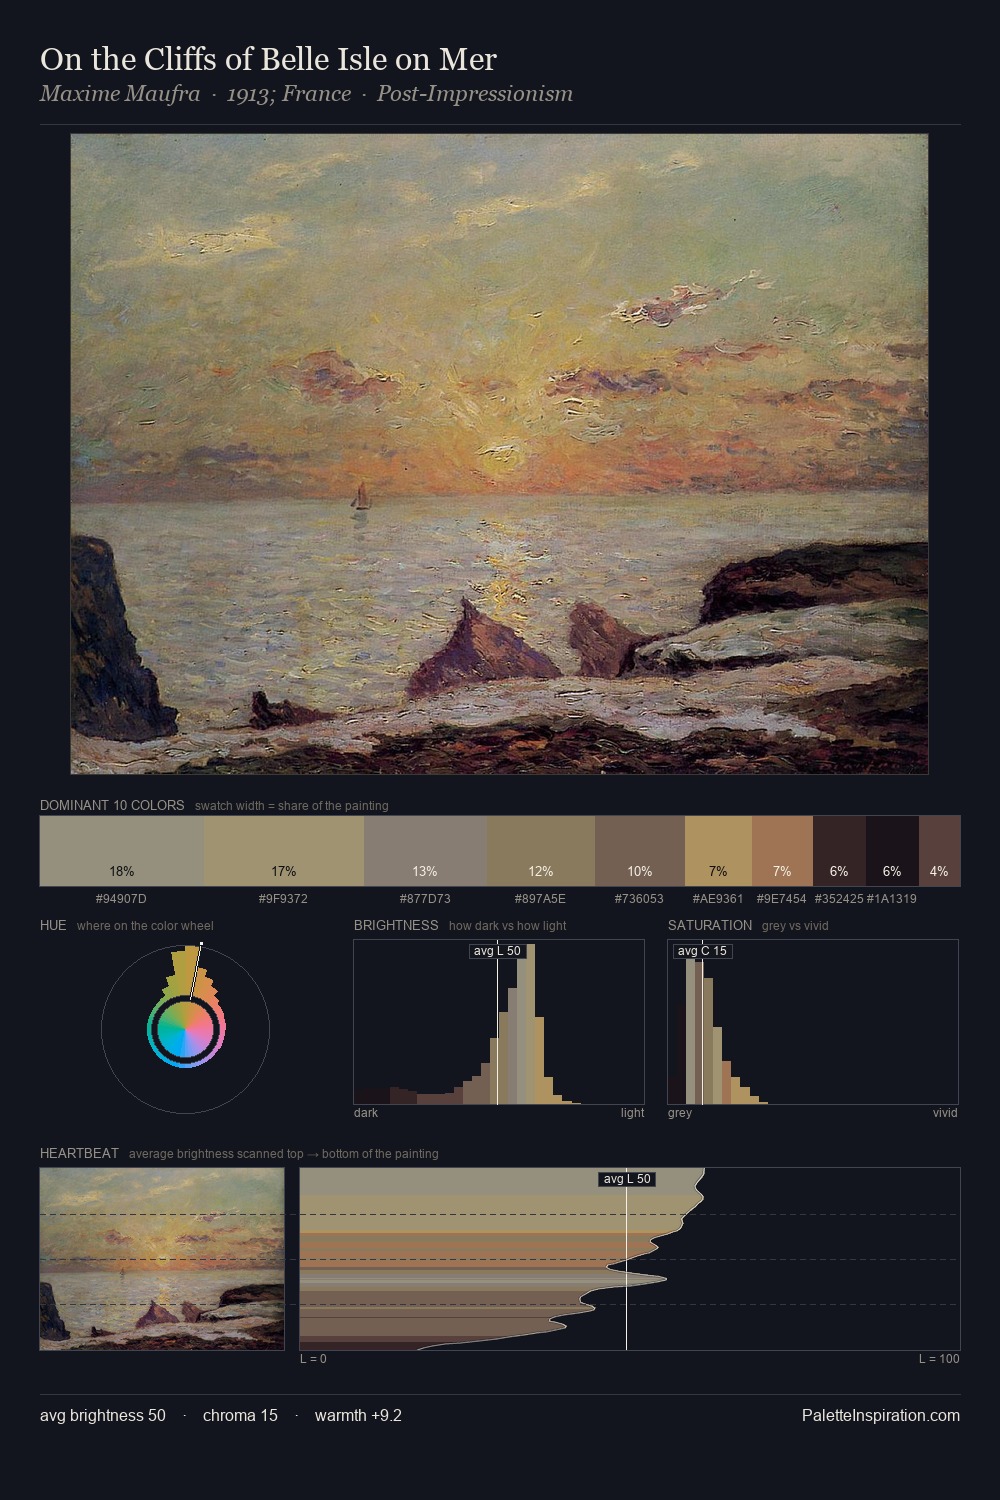Viewport: 1000px width, 1500px height.
Task: Click the 'grey' axis label
Action: click(x=680, y=1113)
